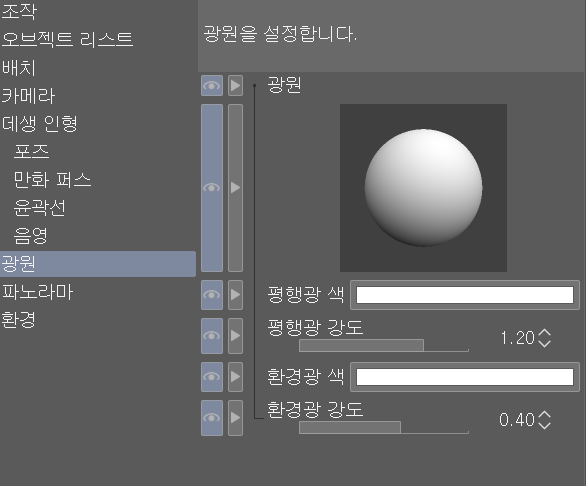Select 데생 인형 category
The image size is (586, 486).
(40, 124)
